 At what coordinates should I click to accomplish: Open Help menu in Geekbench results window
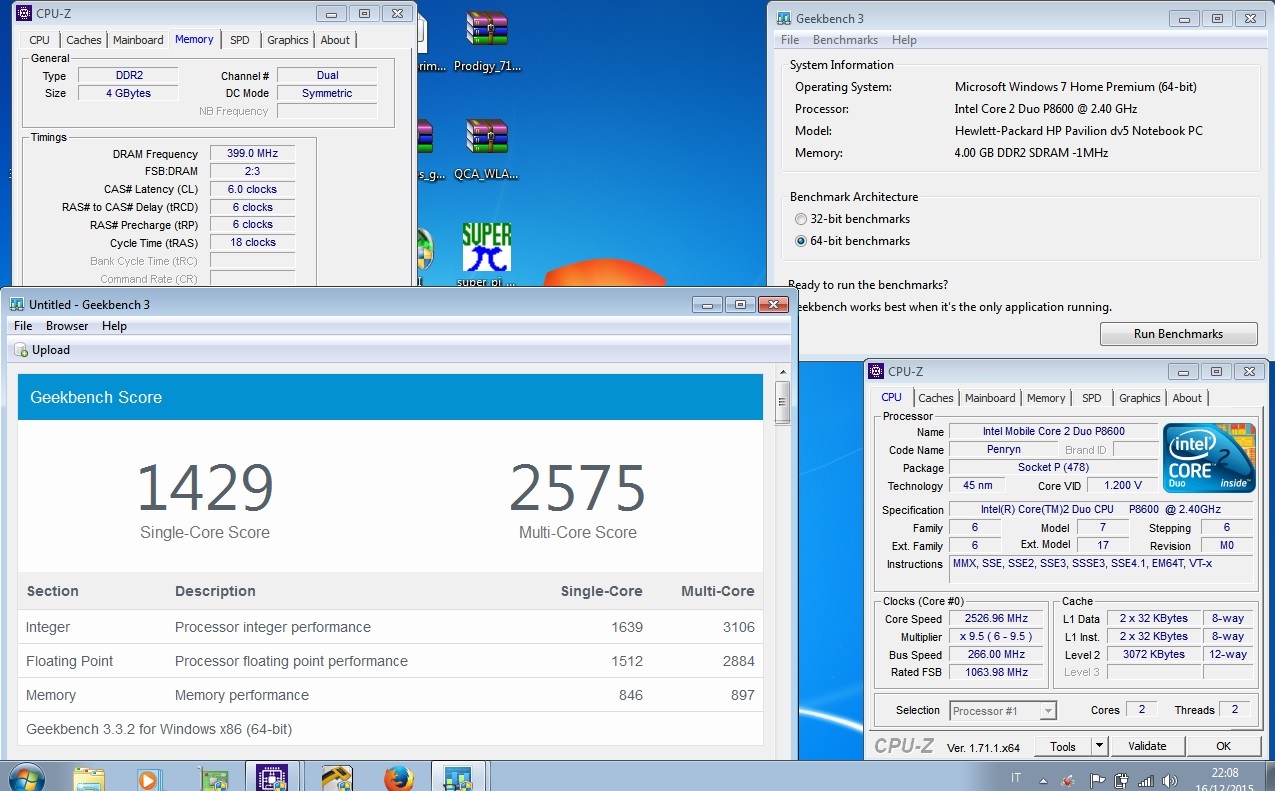coord(114,326)
